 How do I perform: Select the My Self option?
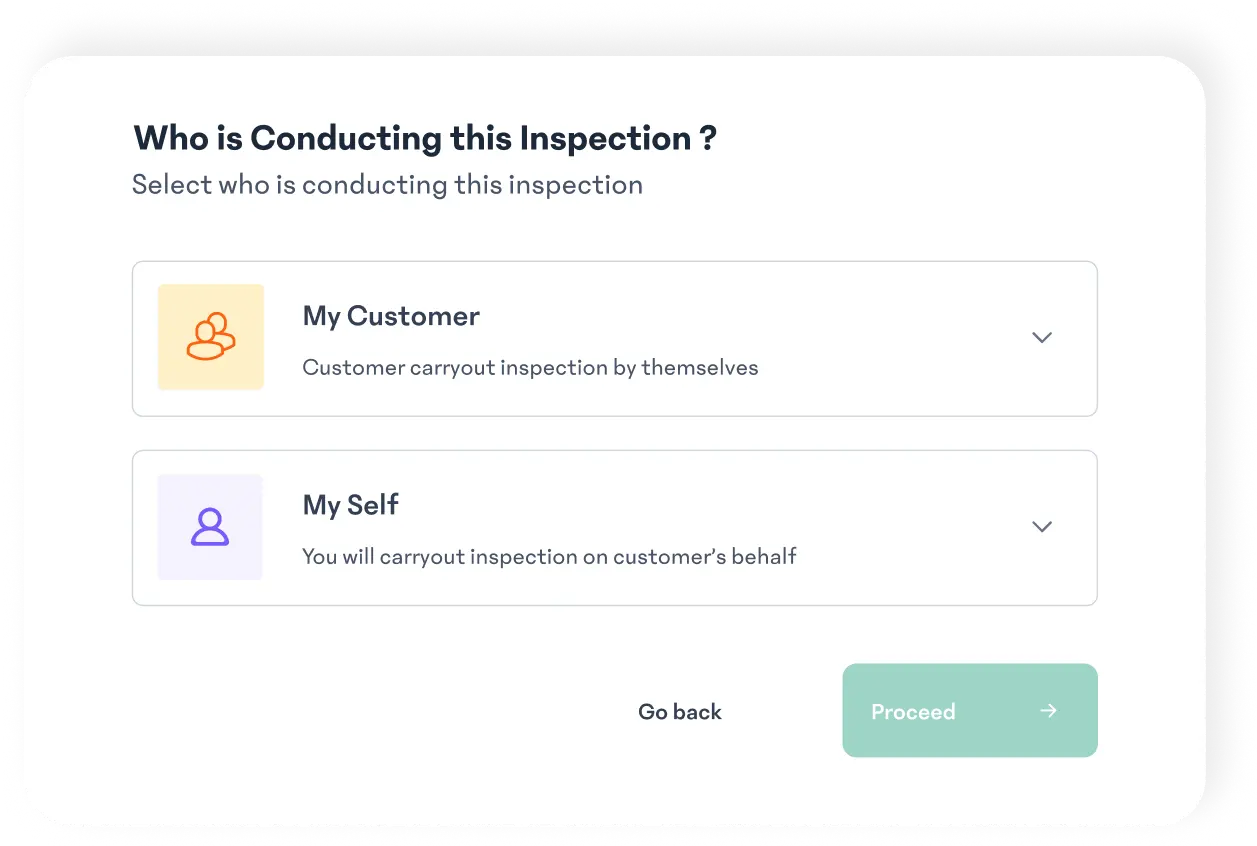click(614, 527)
